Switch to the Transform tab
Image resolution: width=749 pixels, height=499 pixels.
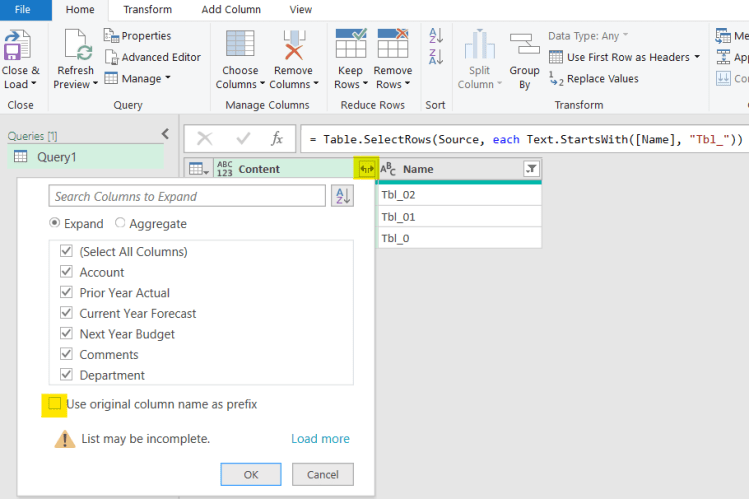click(x=147, y=10)
